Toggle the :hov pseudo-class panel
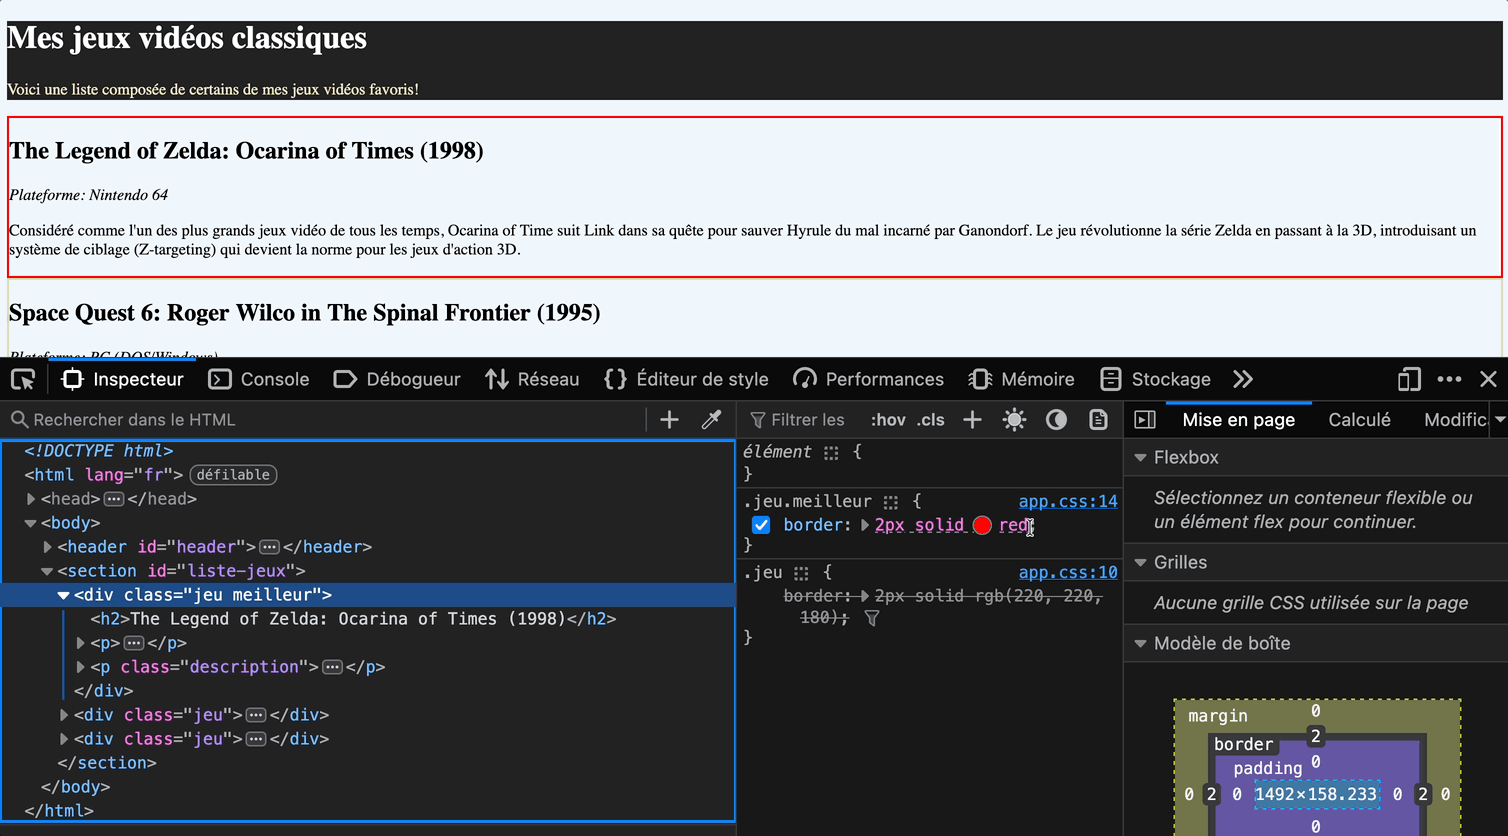Screen dimensions: 1508x836 click(x=887, y=420)
